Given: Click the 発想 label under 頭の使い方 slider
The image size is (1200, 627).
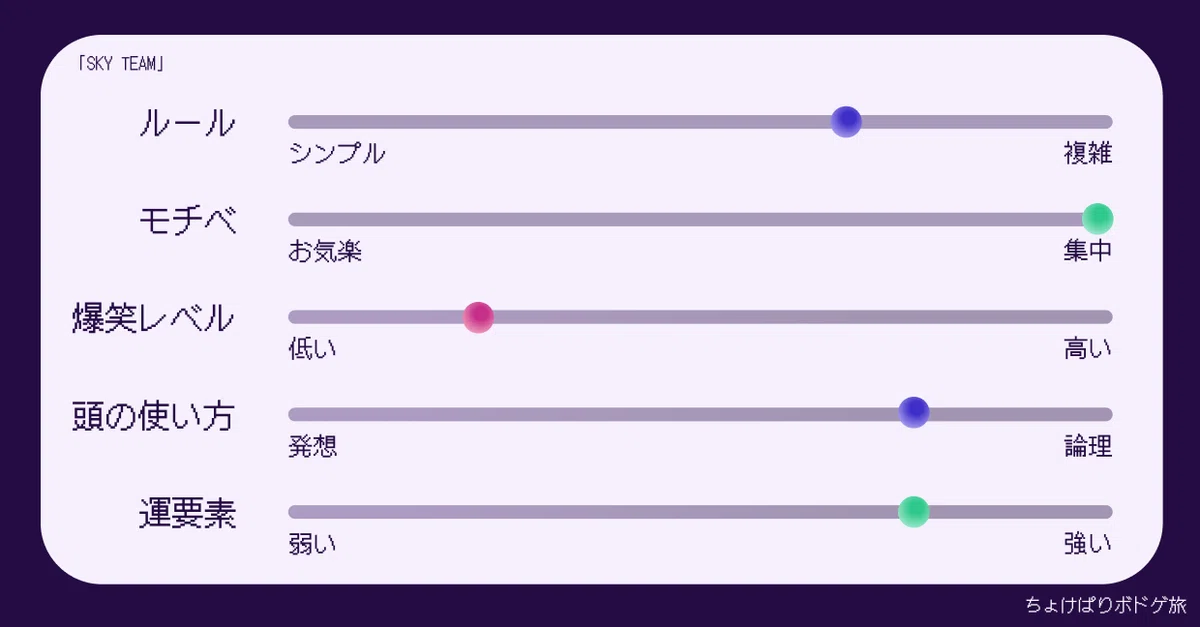Looking at the screenshot, I should coord(313,446).
